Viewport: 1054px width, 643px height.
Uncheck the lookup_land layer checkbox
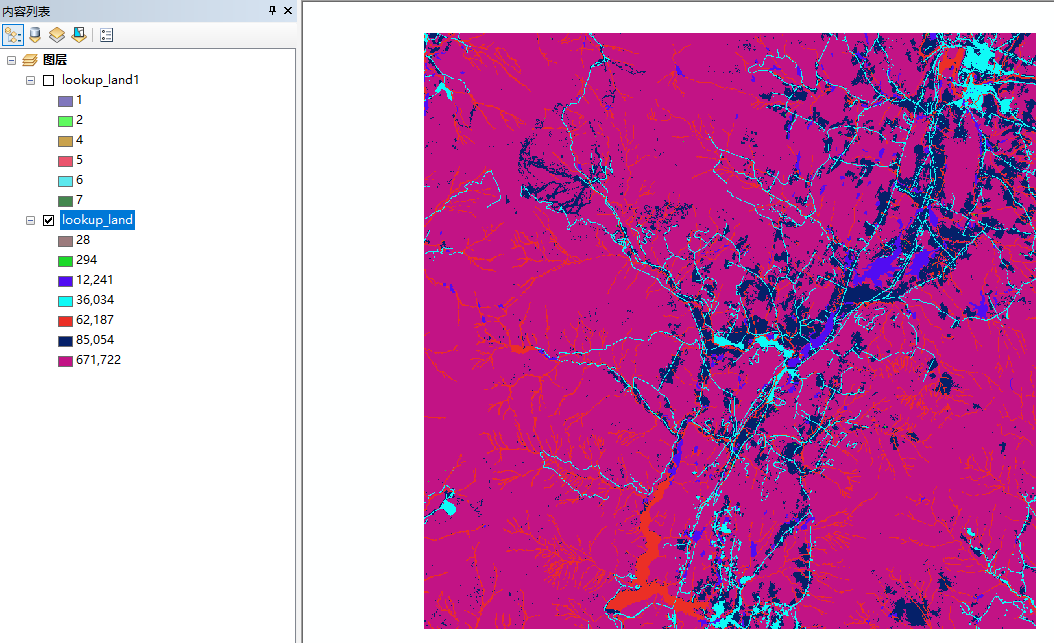[48, 220]
